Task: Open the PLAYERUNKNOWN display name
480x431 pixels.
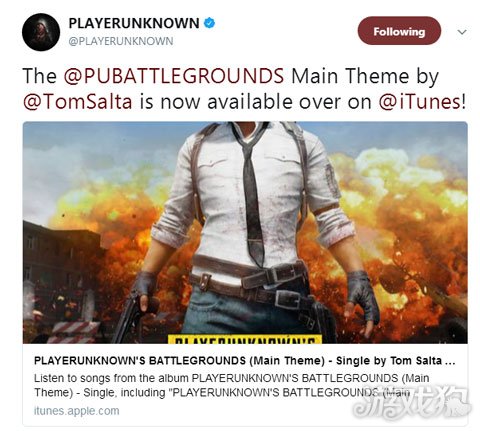Action: pos(134,23)
